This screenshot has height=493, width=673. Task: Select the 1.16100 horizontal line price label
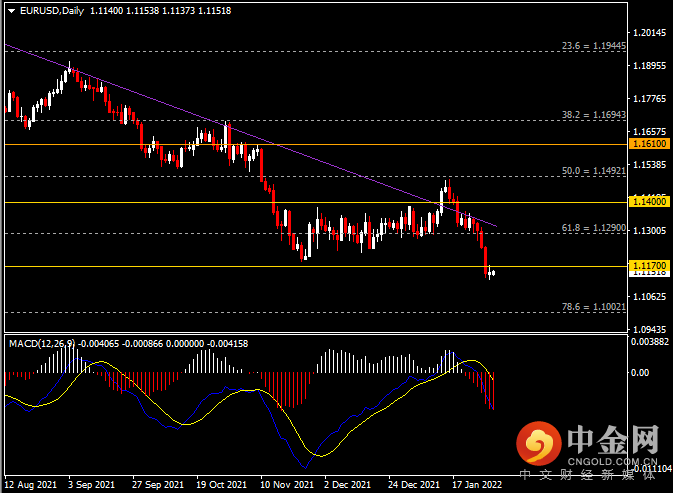click(649, 144)
